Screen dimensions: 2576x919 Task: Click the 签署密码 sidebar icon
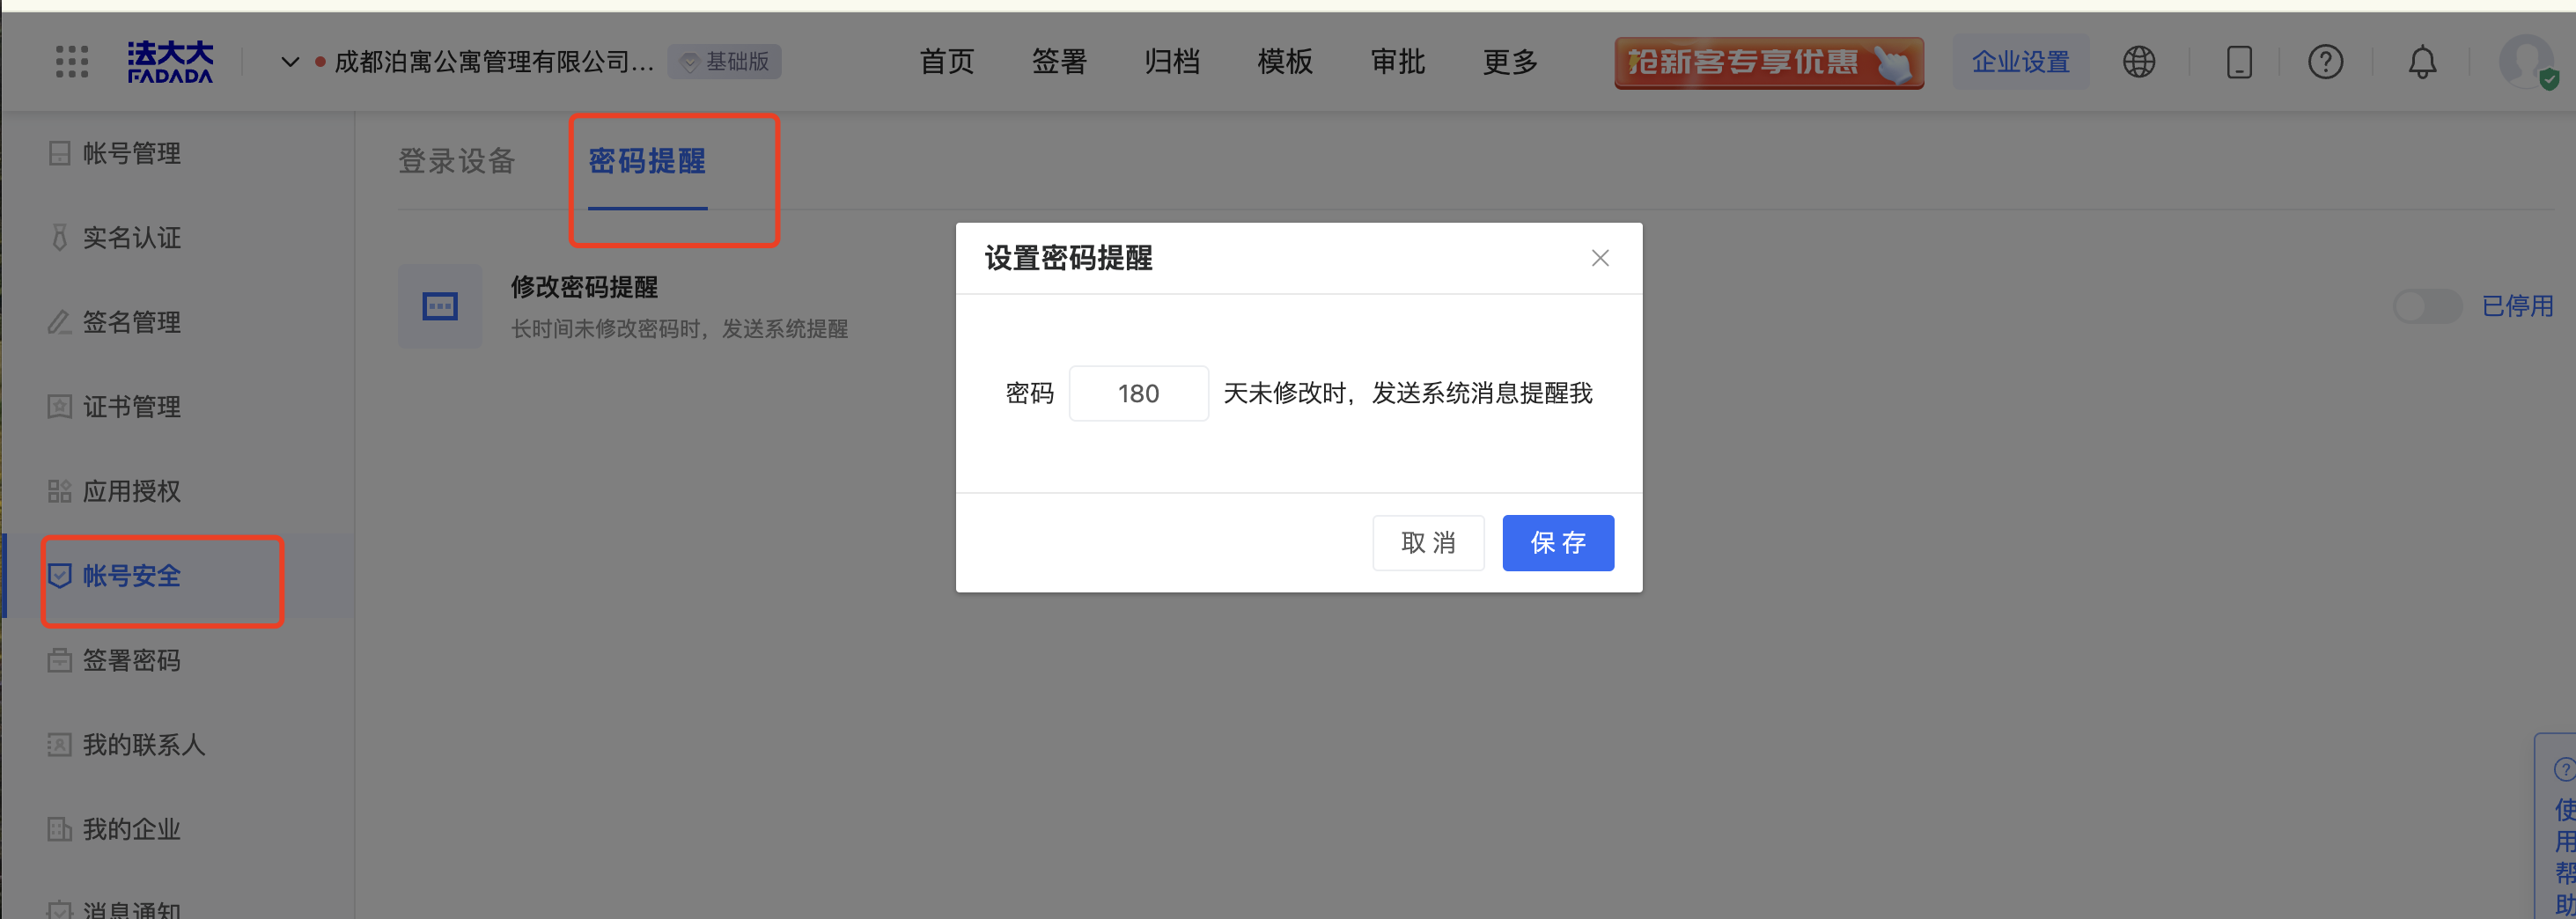[60, 660]
